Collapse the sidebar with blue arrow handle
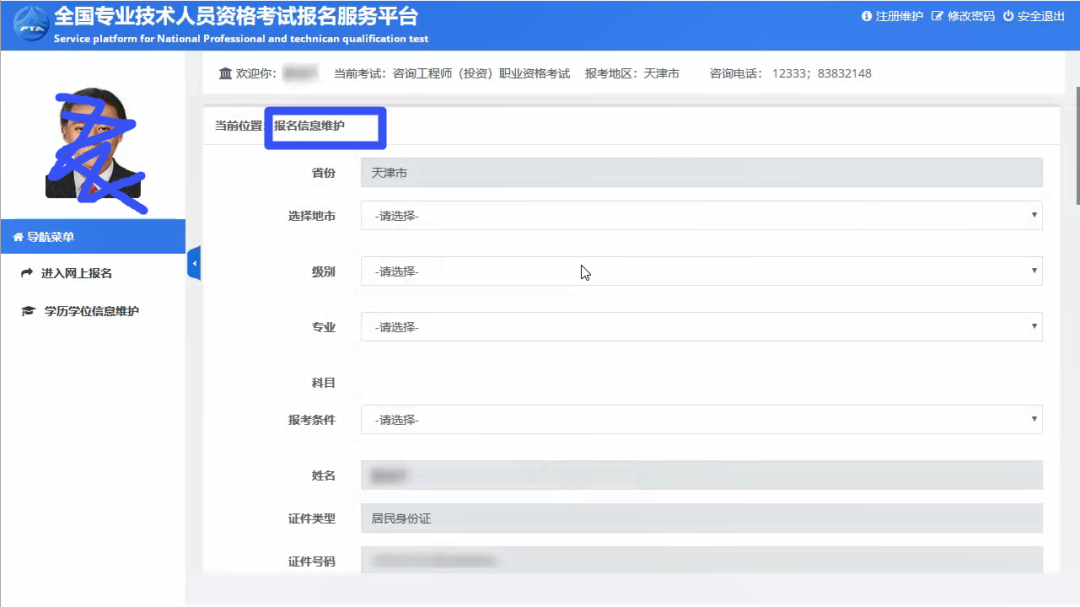 tap(193, 263)
